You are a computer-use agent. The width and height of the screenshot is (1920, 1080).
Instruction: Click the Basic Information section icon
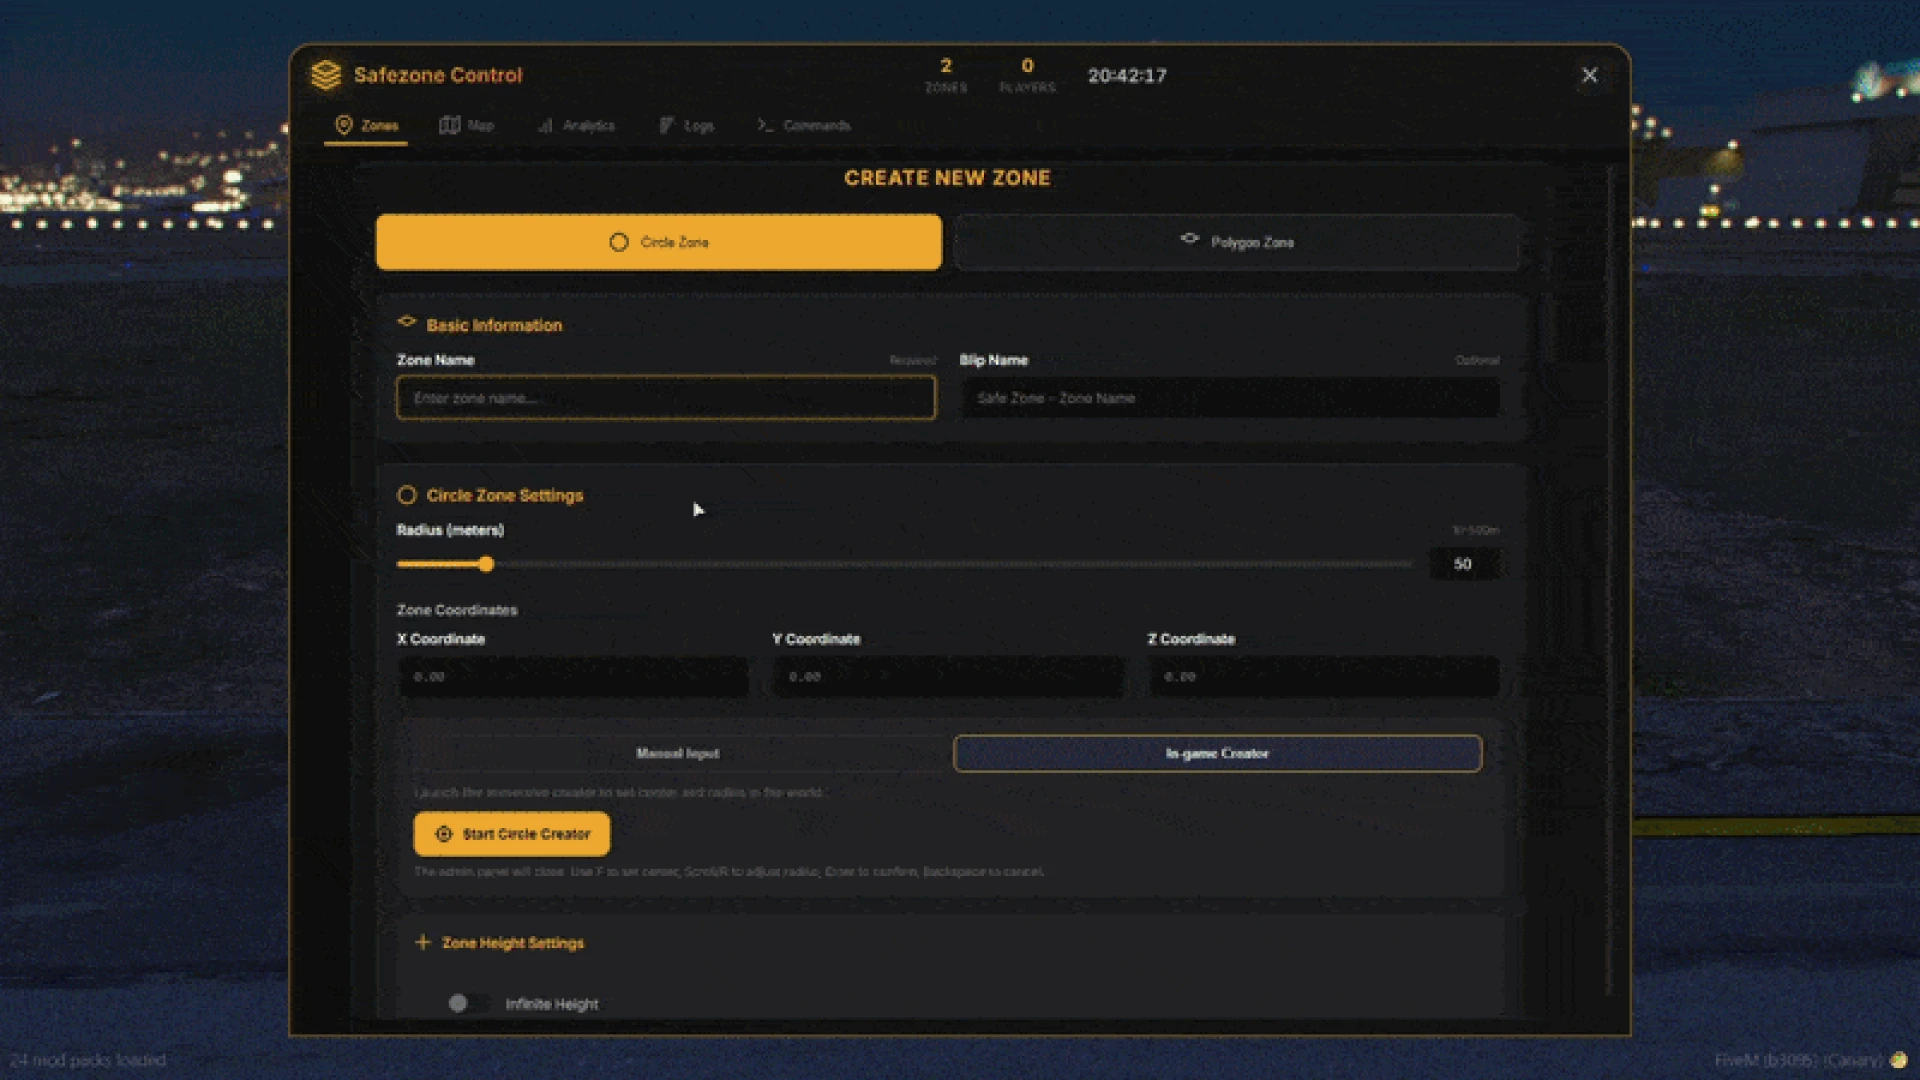point(407,322)
